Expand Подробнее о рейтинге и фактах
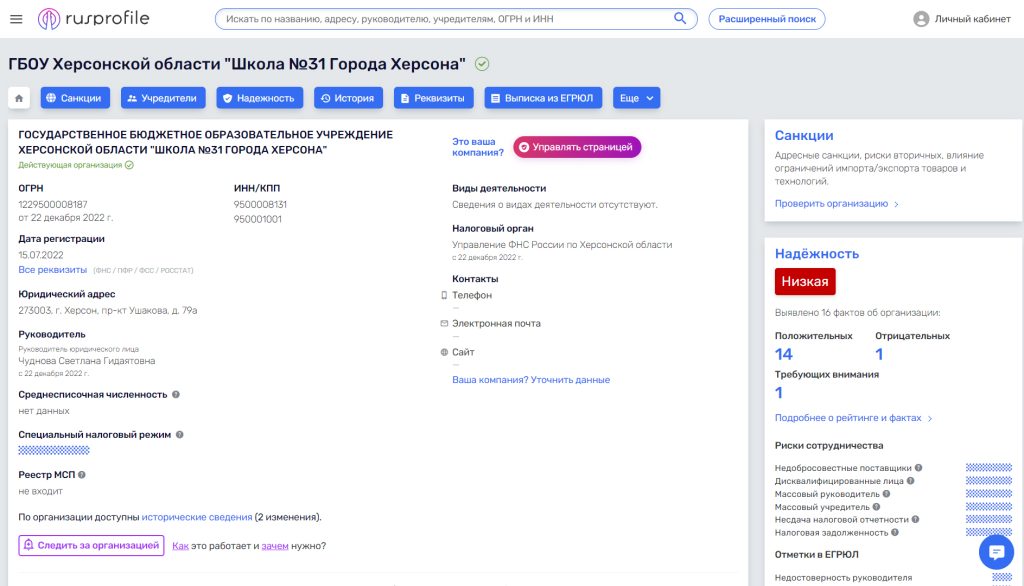 (853, 418)
